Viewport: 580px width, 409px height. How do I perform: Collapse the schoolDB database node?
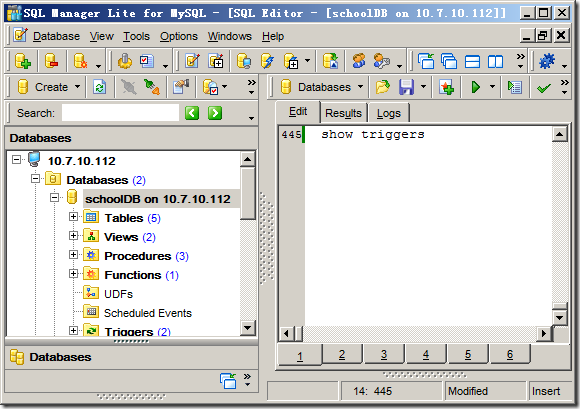(x=54, y=197)
